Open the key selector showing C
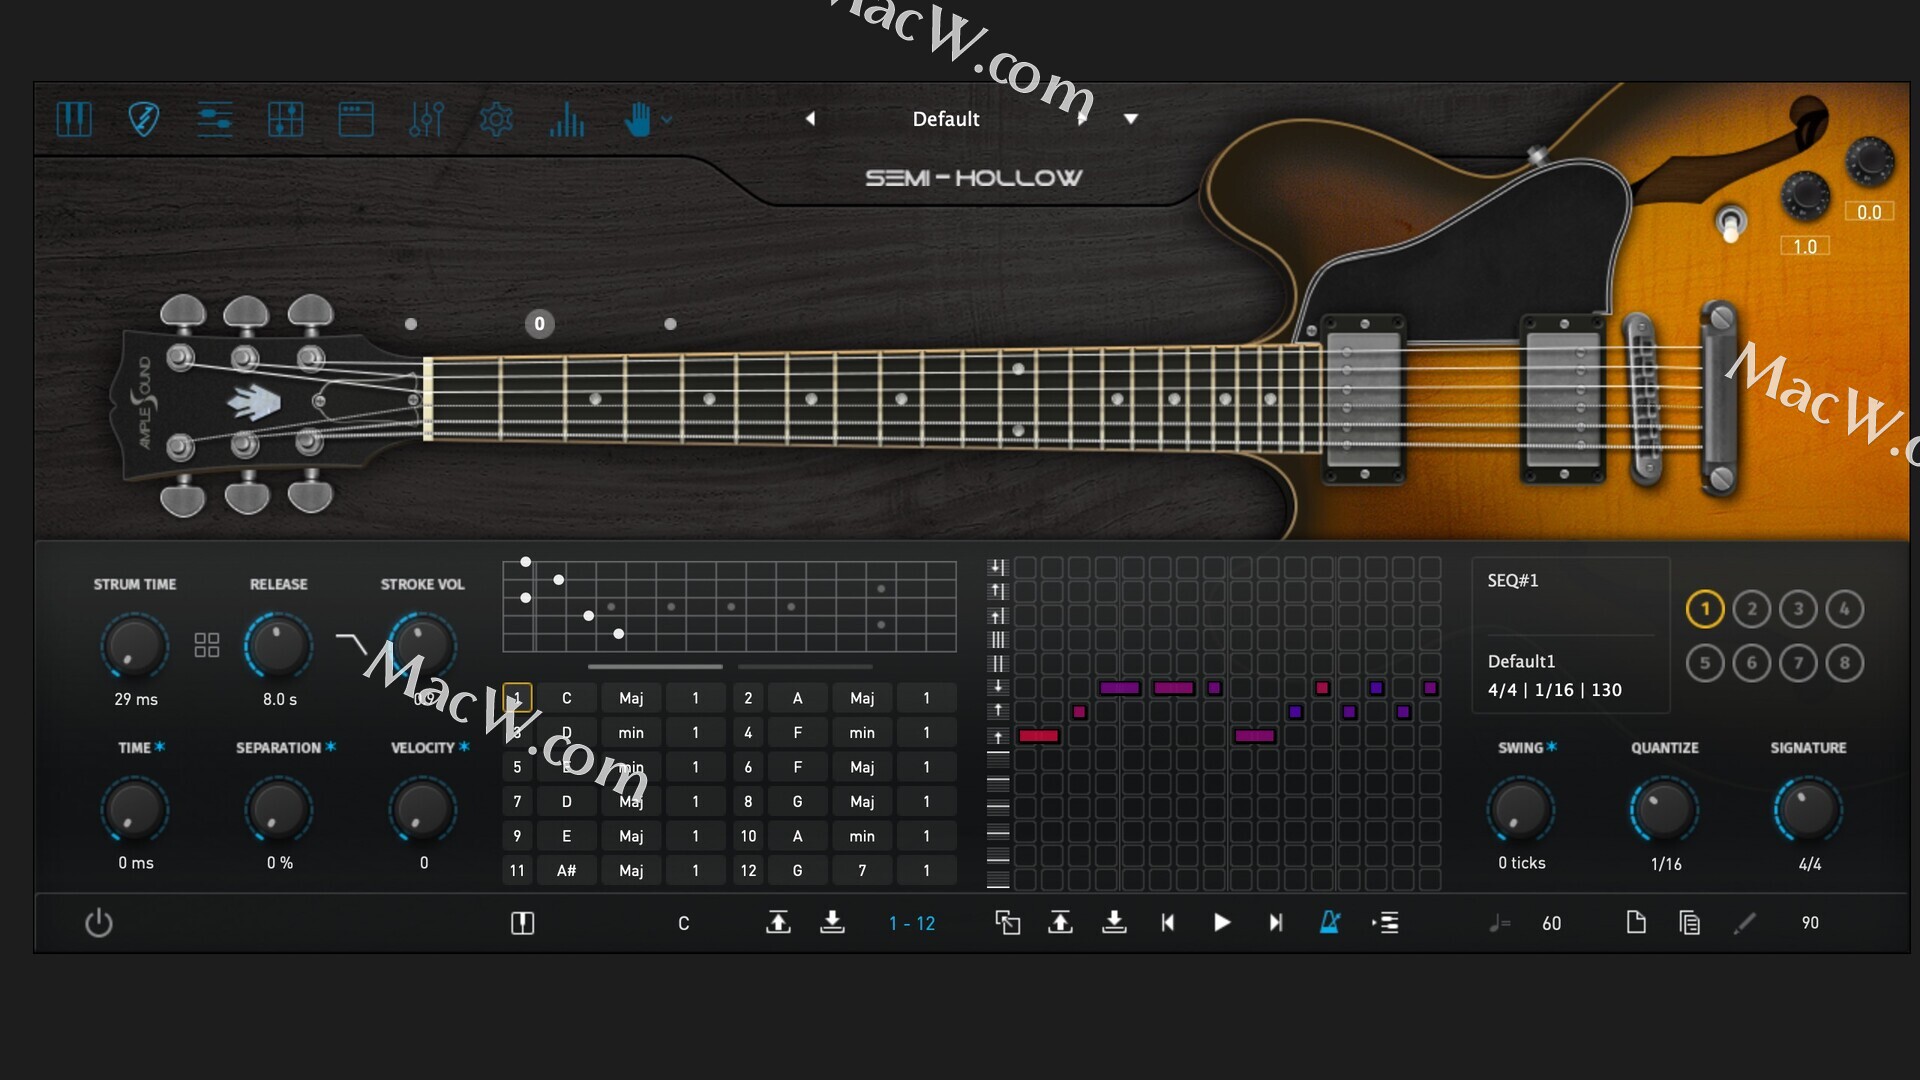This screenshot has width=1920, height=1080. pyautogui.click(x=684, y=923)
